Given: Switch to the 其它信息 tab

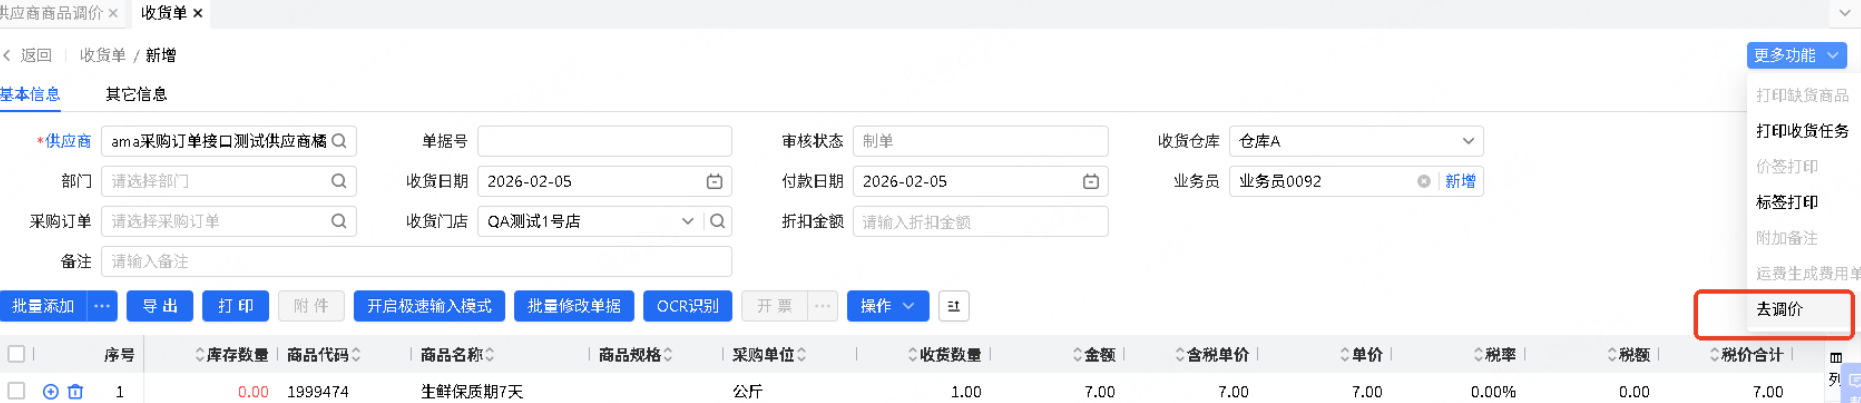Looking at the screenshot, I should (x=136, y=94).
